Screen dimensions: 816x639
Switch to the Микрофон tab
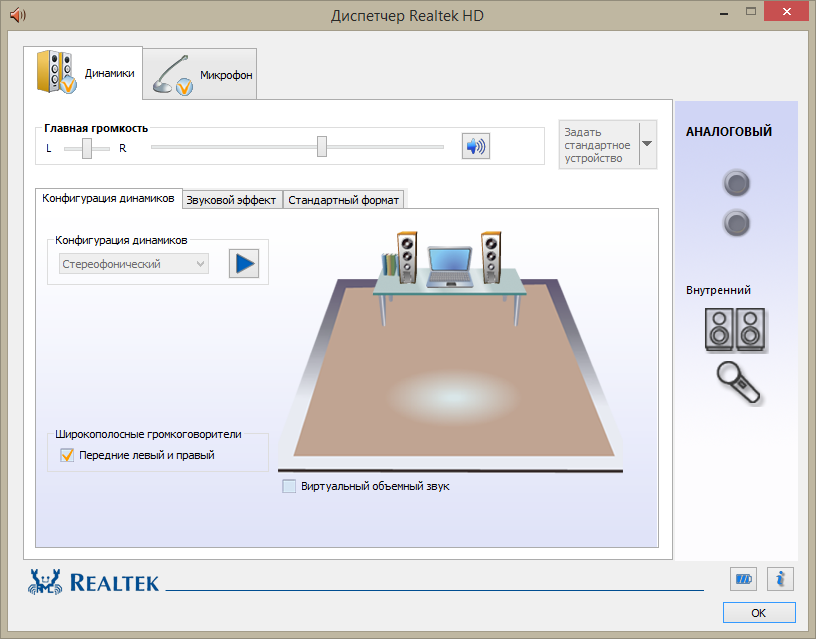pyautogui.click(x=199, y=72)
